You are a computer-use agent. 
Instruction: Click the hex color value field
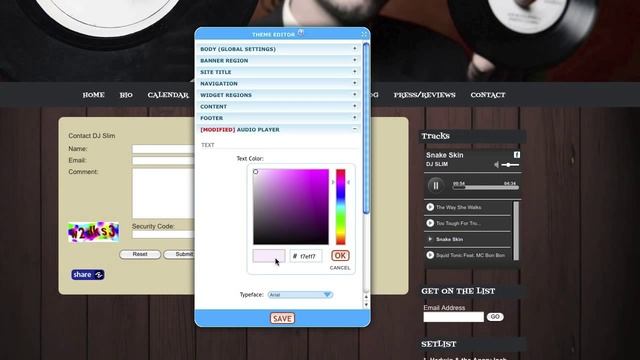pos(306,256)
